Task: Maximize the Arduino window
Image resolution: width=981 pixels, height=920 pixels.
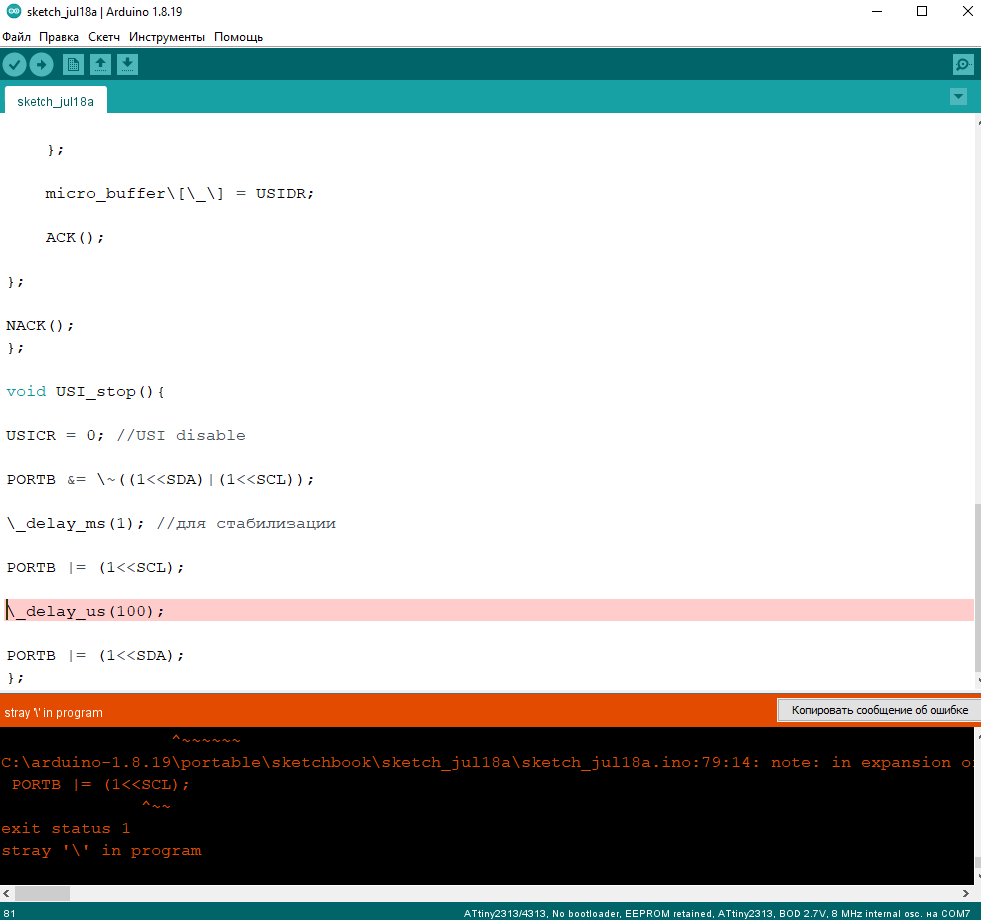Action: [x=922, y=11]
